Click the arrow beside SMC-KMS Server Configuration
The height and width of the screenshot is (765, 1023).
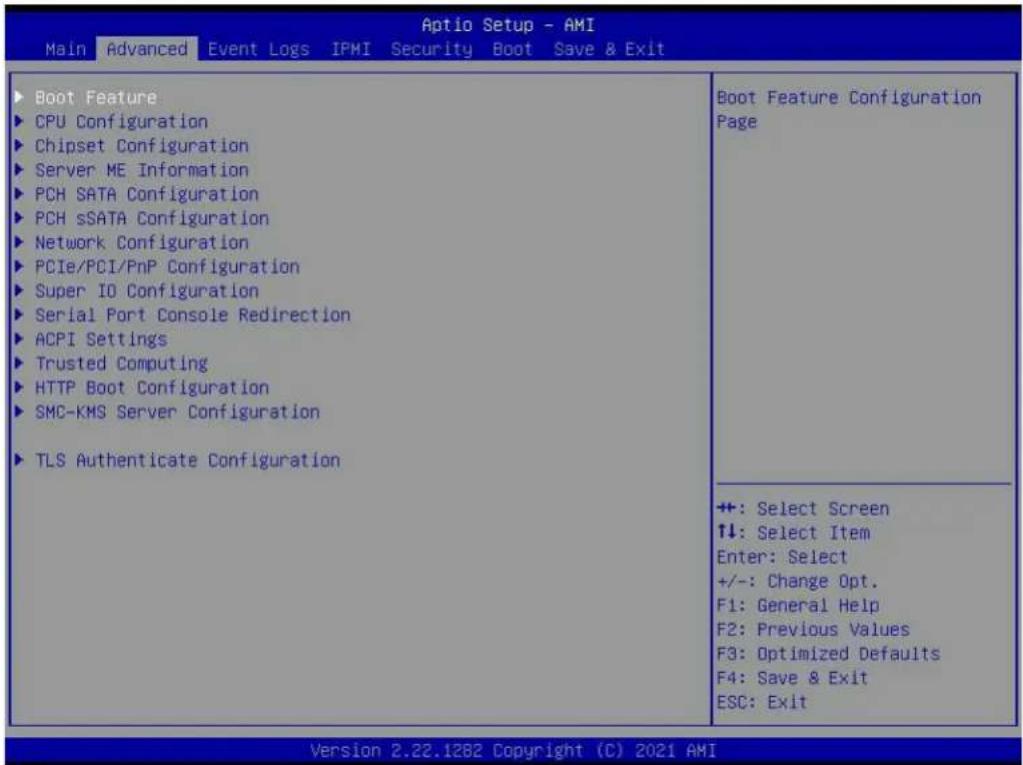coord(20,412)
